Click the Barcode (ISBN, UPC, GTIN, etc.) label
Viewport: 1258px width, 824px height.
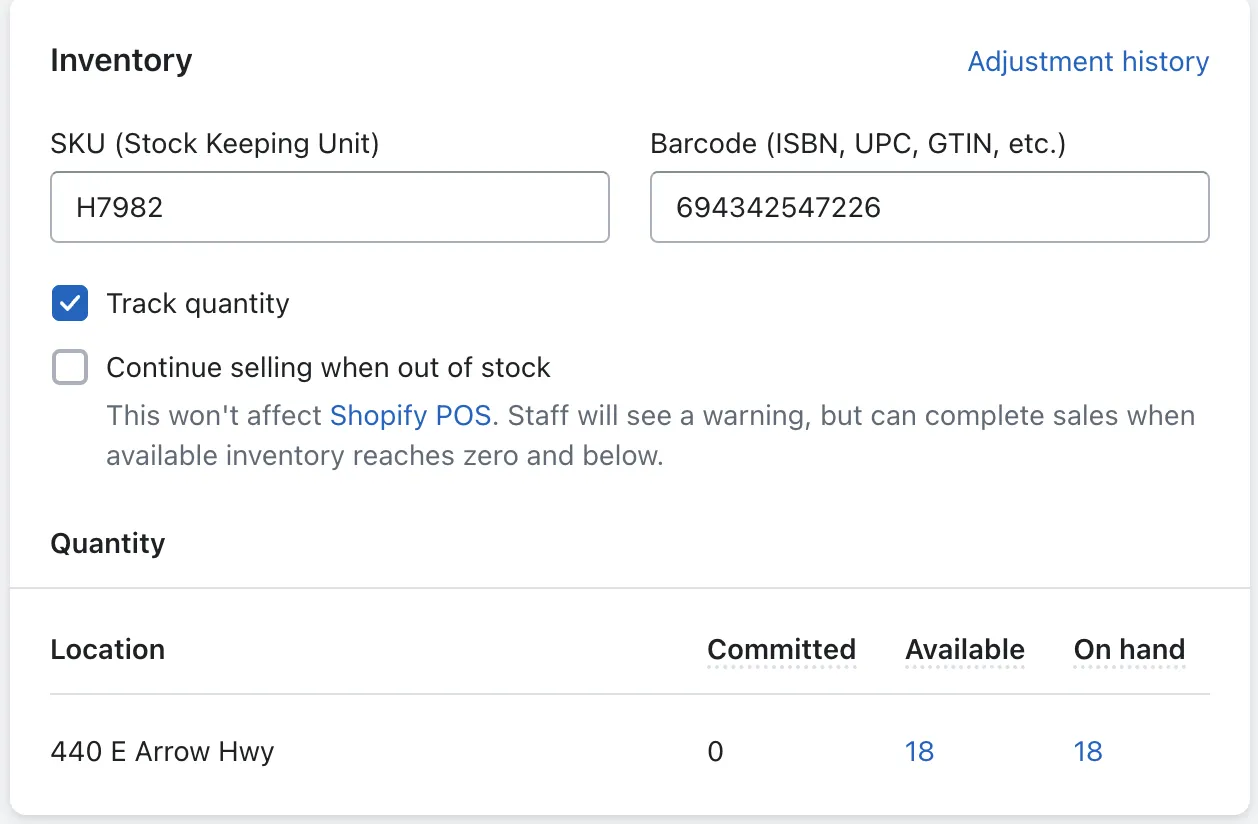(858, 144)
